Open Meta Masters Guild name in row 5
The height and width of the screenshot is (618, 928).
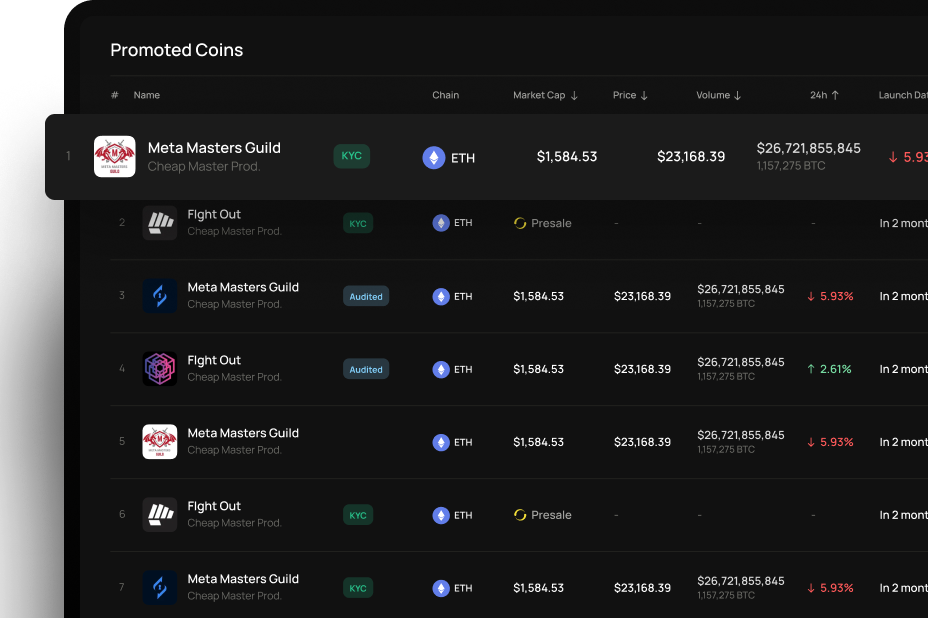(243, 433)
